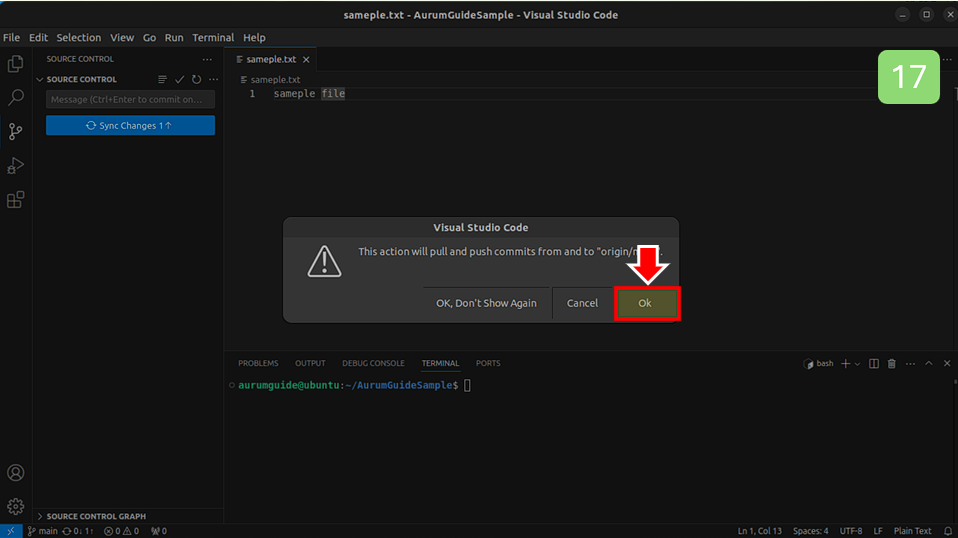Click the errors and warnings status indicator
This screenshot has height=538, width=958.
pyautogui.click(x=121, y=531)
